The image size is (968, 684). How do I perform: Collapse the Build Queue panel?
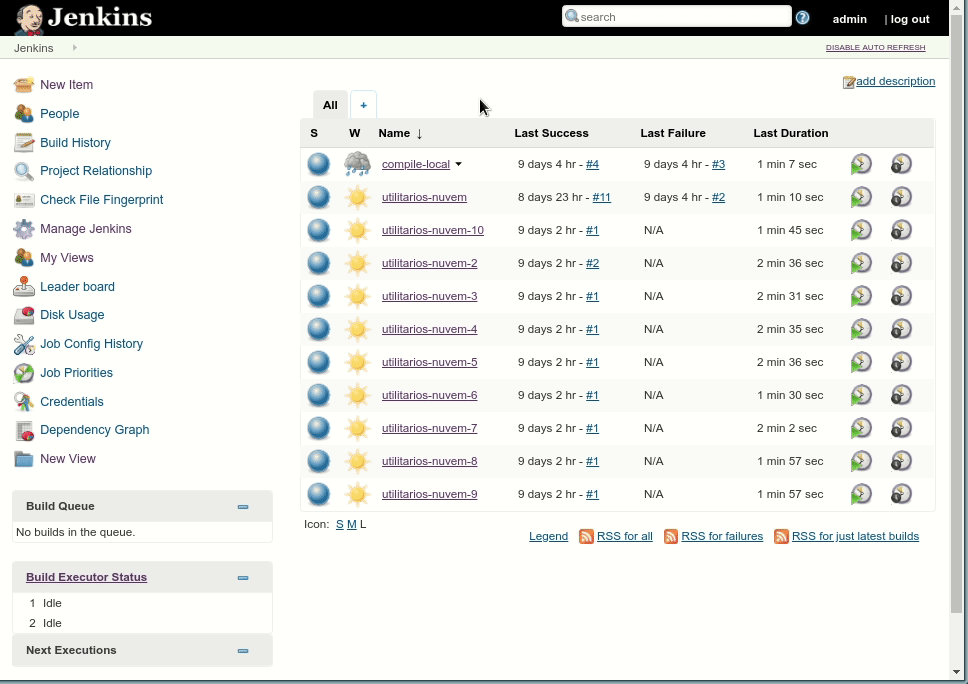(242, 506)
